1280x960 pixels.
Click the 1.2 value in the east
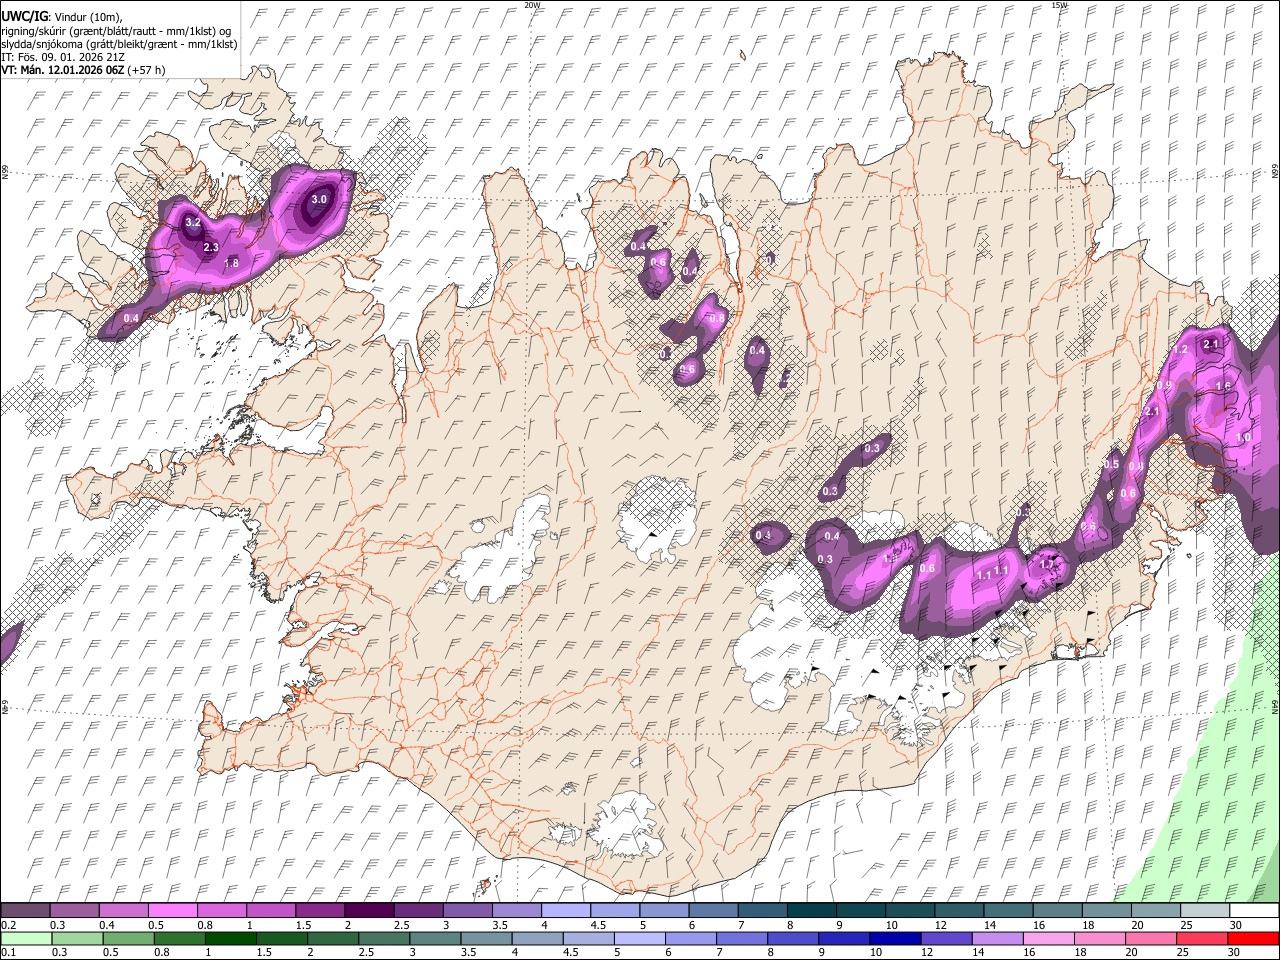coord(1180,350)
